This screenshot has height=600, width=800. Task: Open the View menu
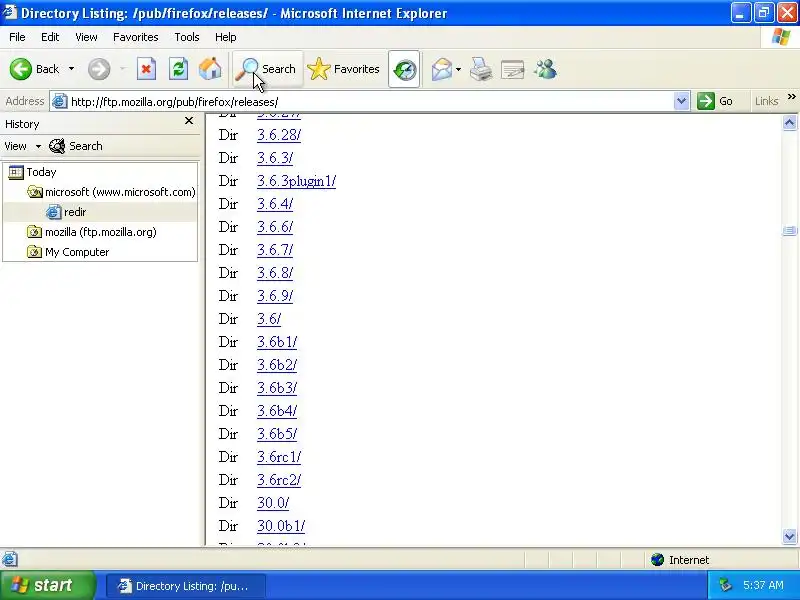[x=86, y=37]
